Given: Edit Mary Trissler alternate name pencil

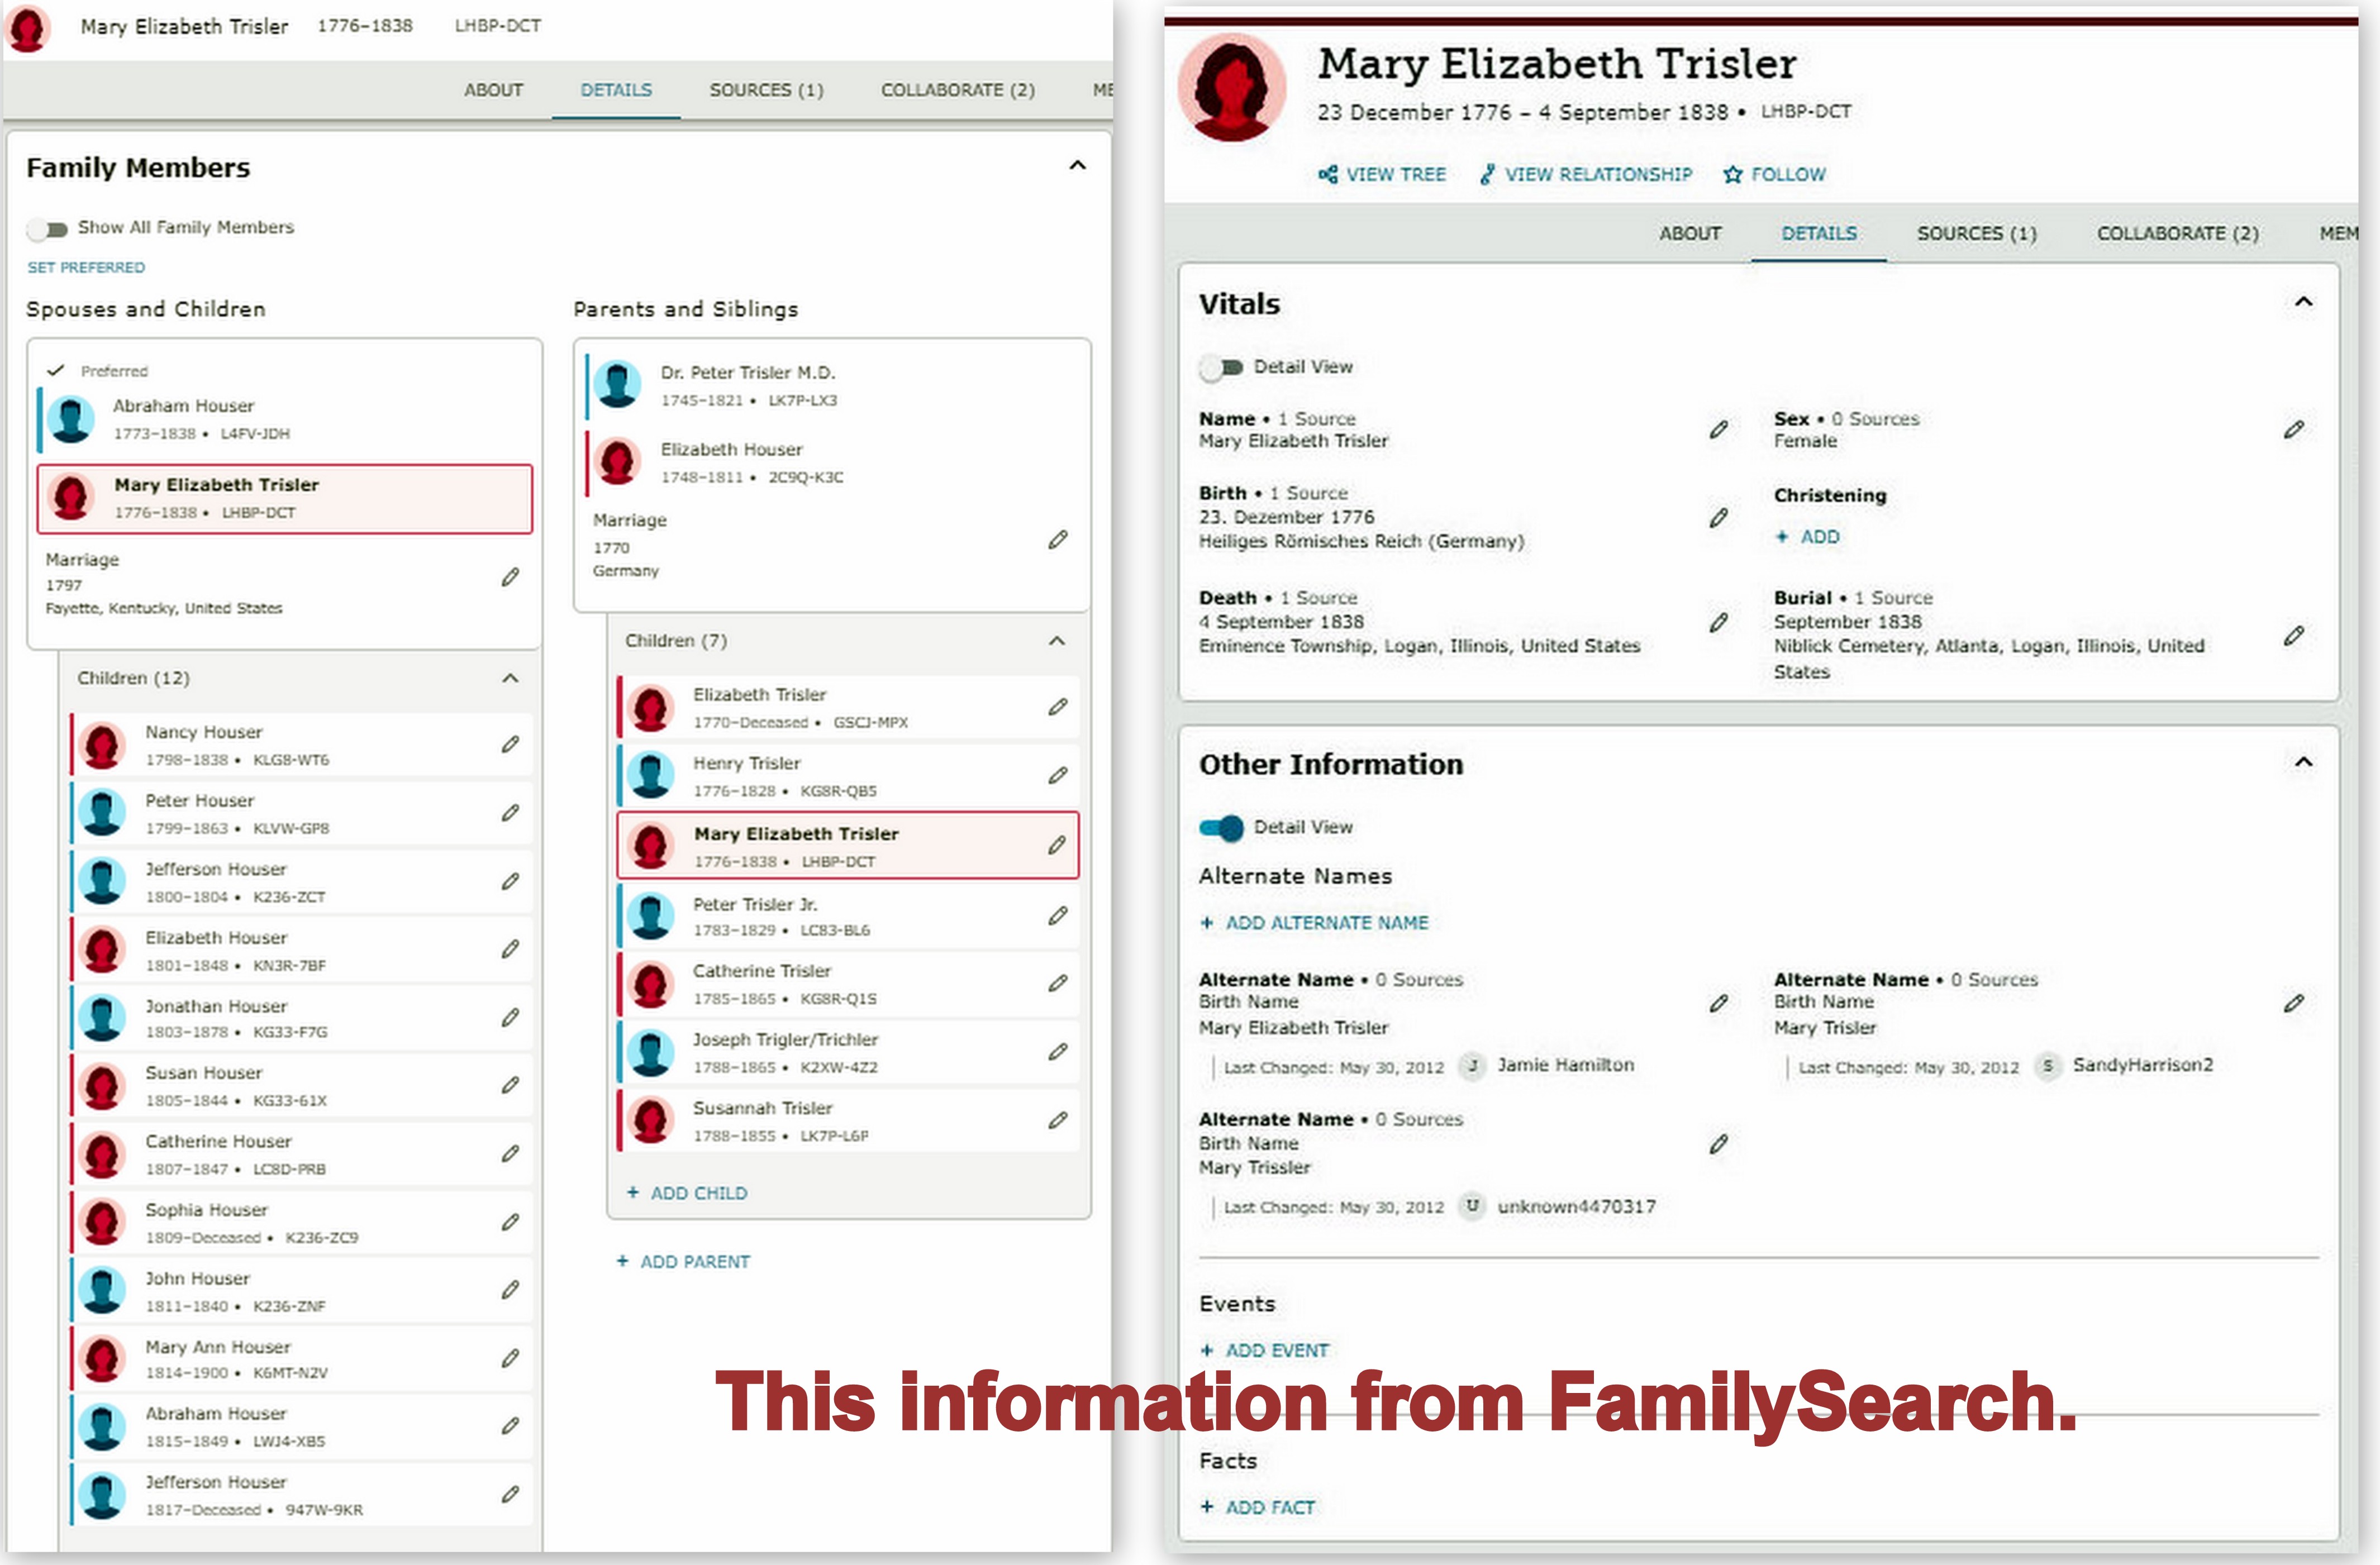Looking at the screenshot, I should pos(1718,1144).
